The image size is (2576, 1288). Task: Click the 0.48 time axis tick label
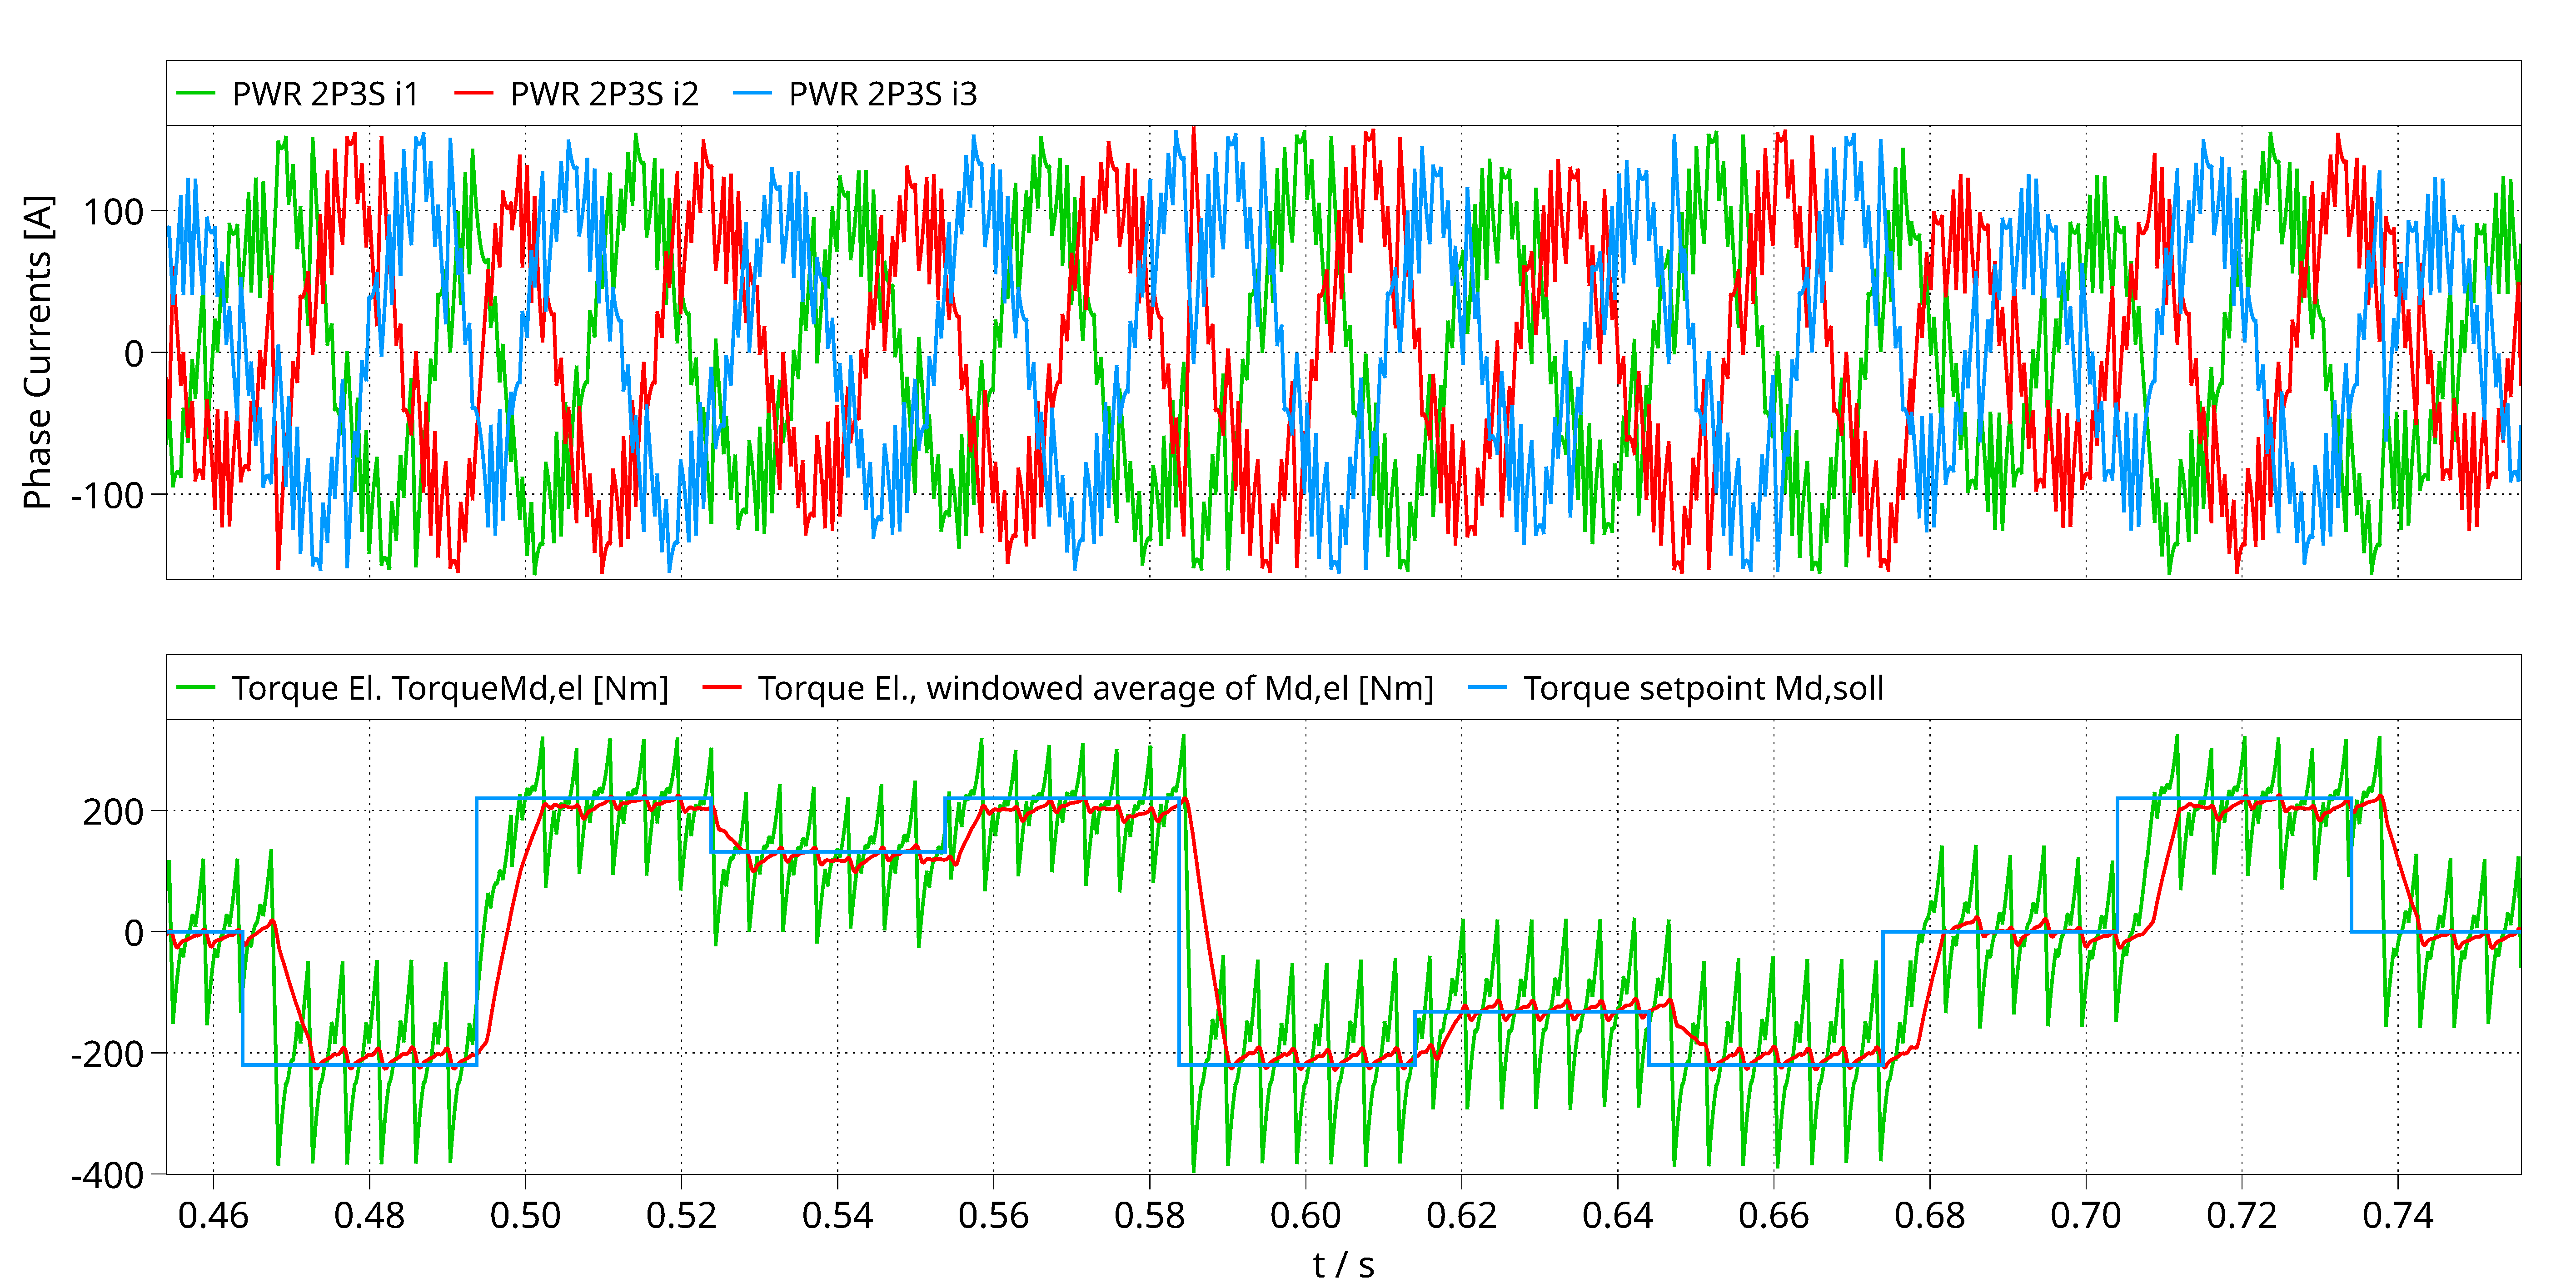tap(369, 1216)
